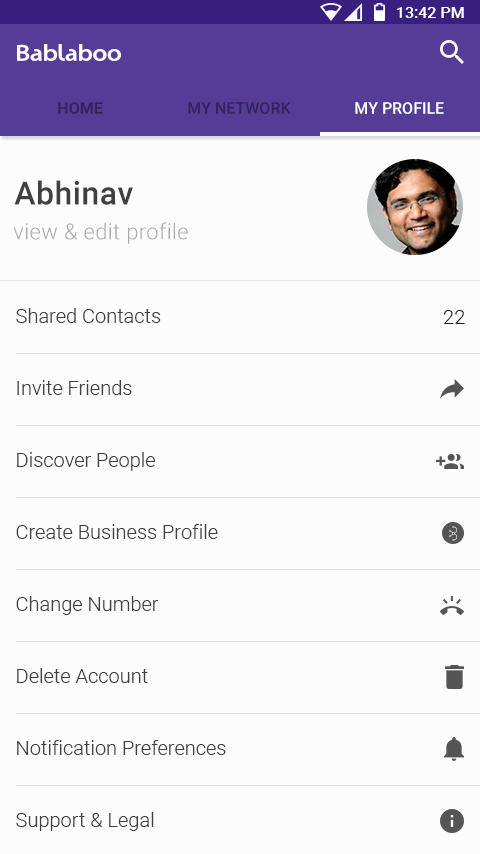Switch to the MY NETWORK tab
This screenshot has height=854, width=480.
coord(239,108)
